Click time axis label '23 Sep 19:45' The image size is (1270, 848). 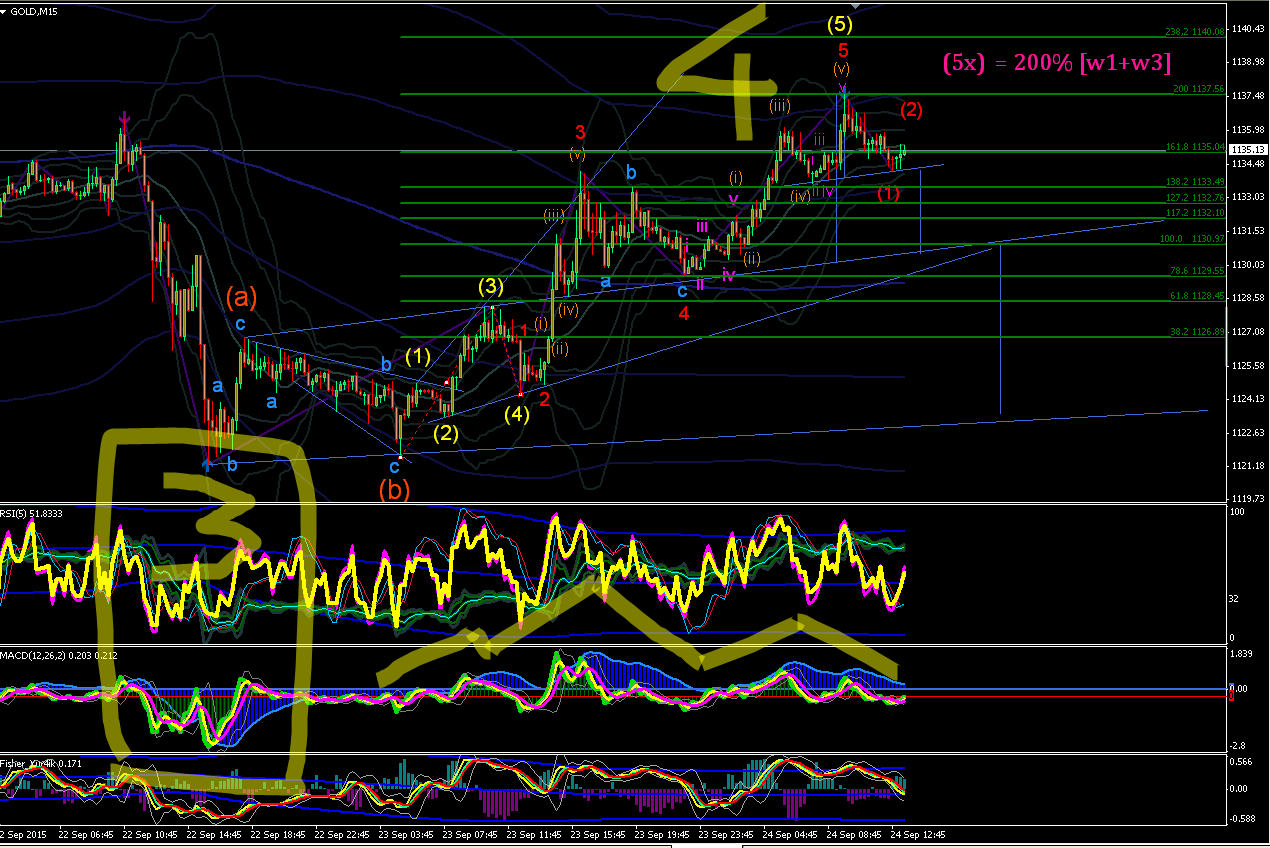click(x=662, y=834)
